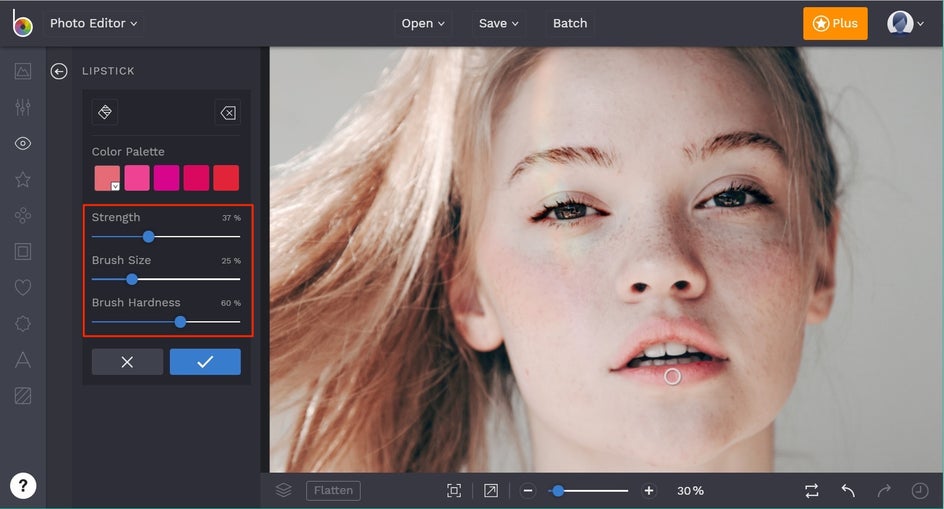The height and width of the screenshot is (509, 944).
Task: Expand the Save menu
Action: pos(498,23)
